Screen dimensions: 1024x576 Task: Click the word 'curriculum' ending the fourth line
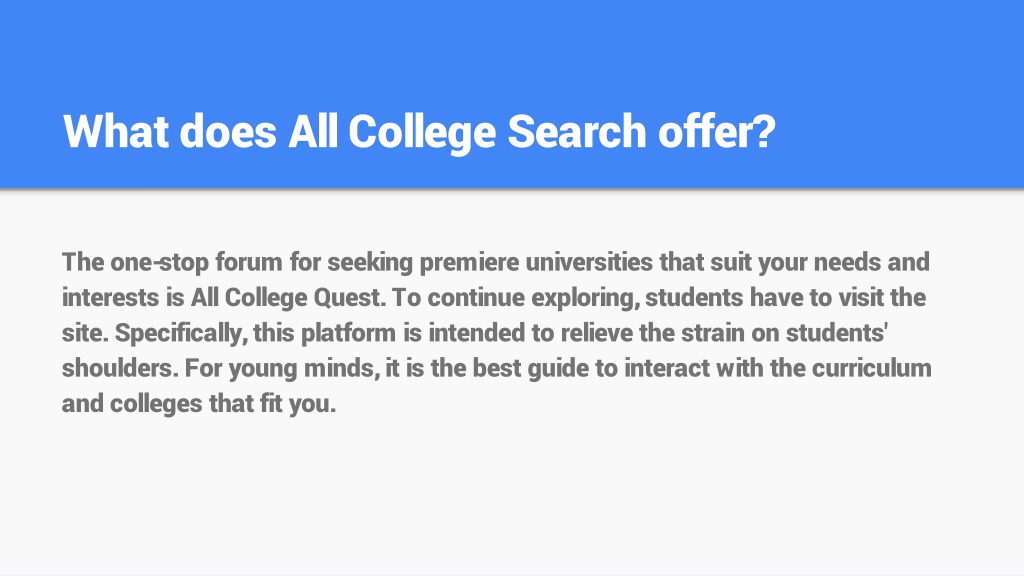871,368
